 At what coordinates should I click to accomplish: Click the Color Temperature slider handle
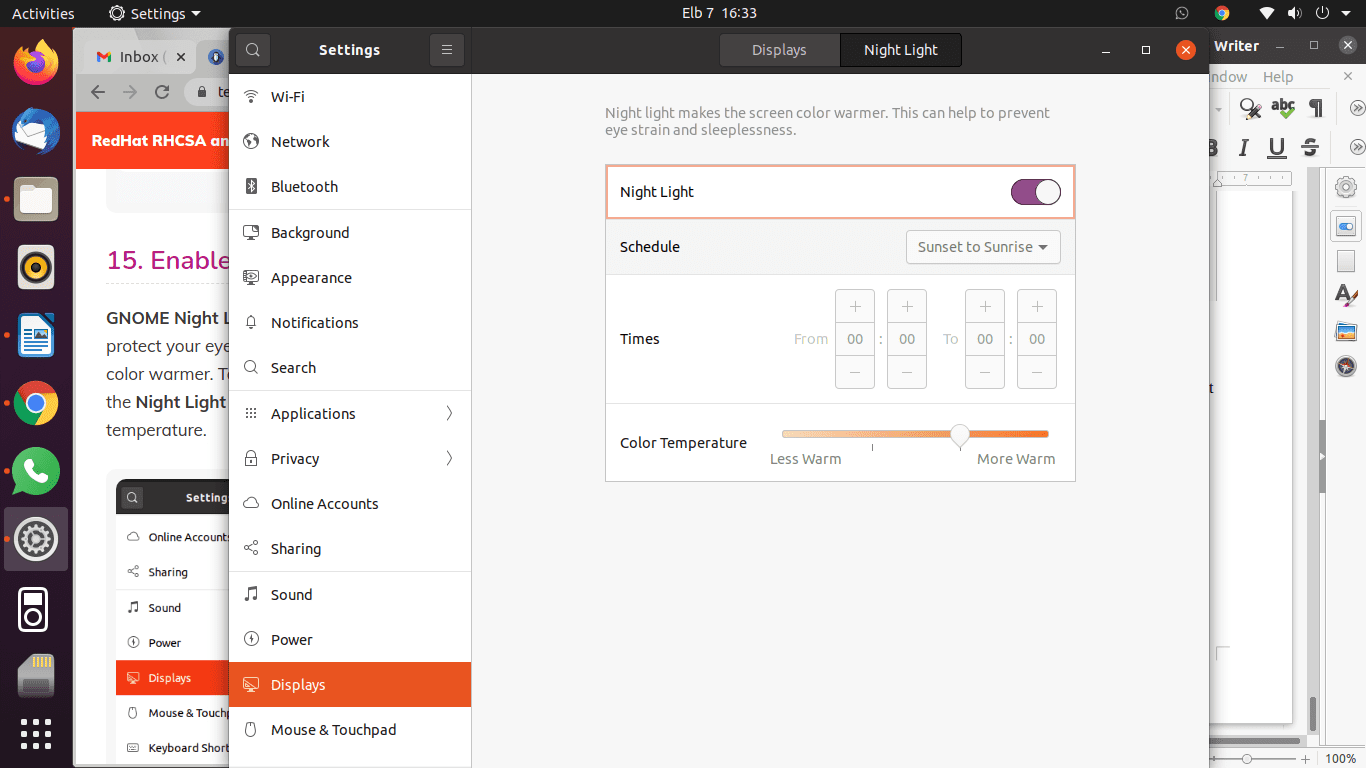click(960, 435)
